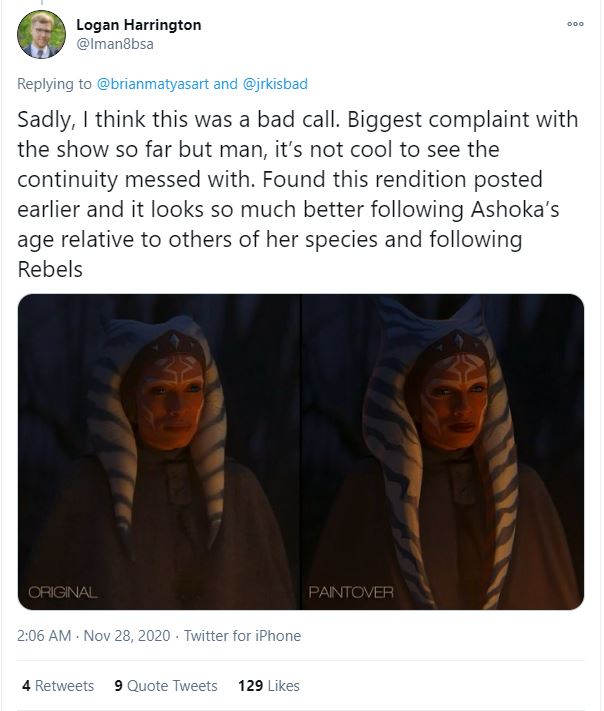Click the word "Rebels" ending the tweet
This screenshot has height=711, width=604.
coord(51,270)
